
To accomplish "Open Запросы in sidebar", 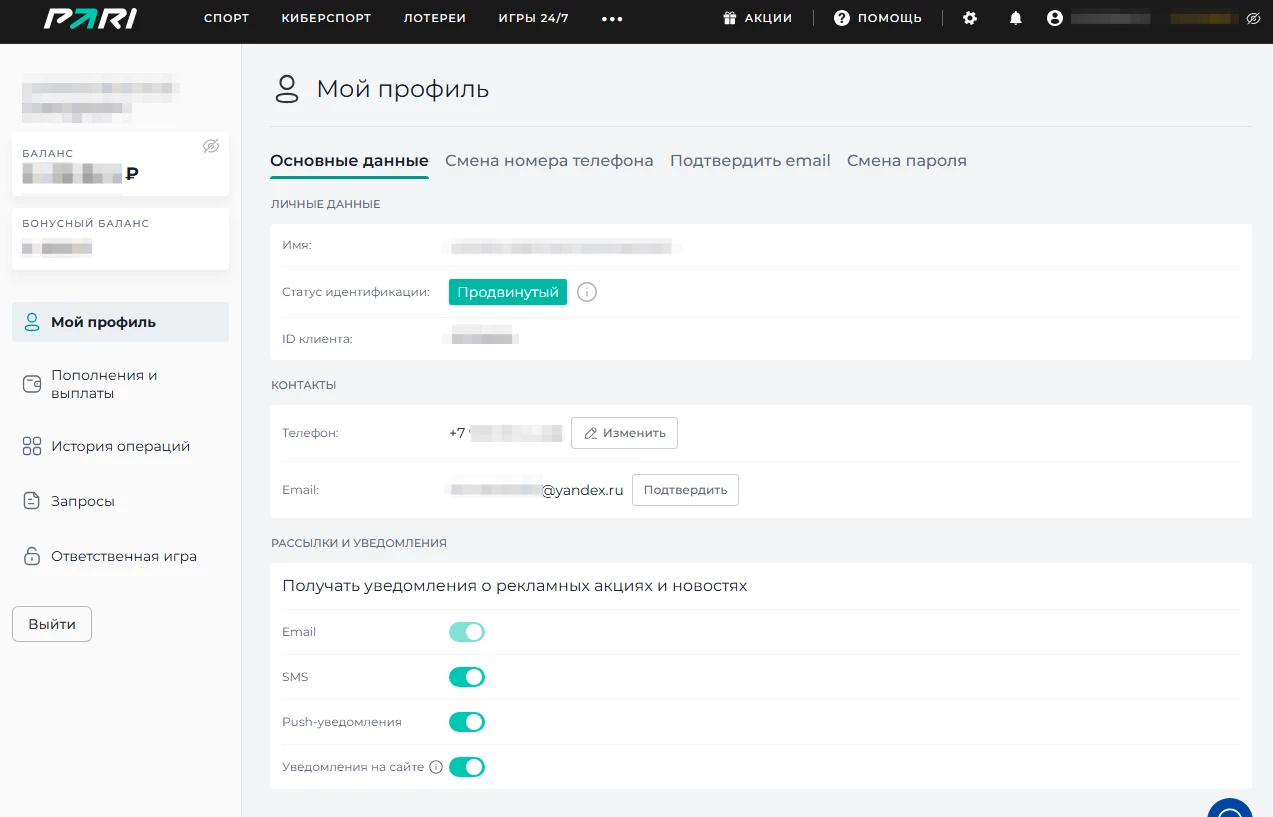I will click(120, 501).
